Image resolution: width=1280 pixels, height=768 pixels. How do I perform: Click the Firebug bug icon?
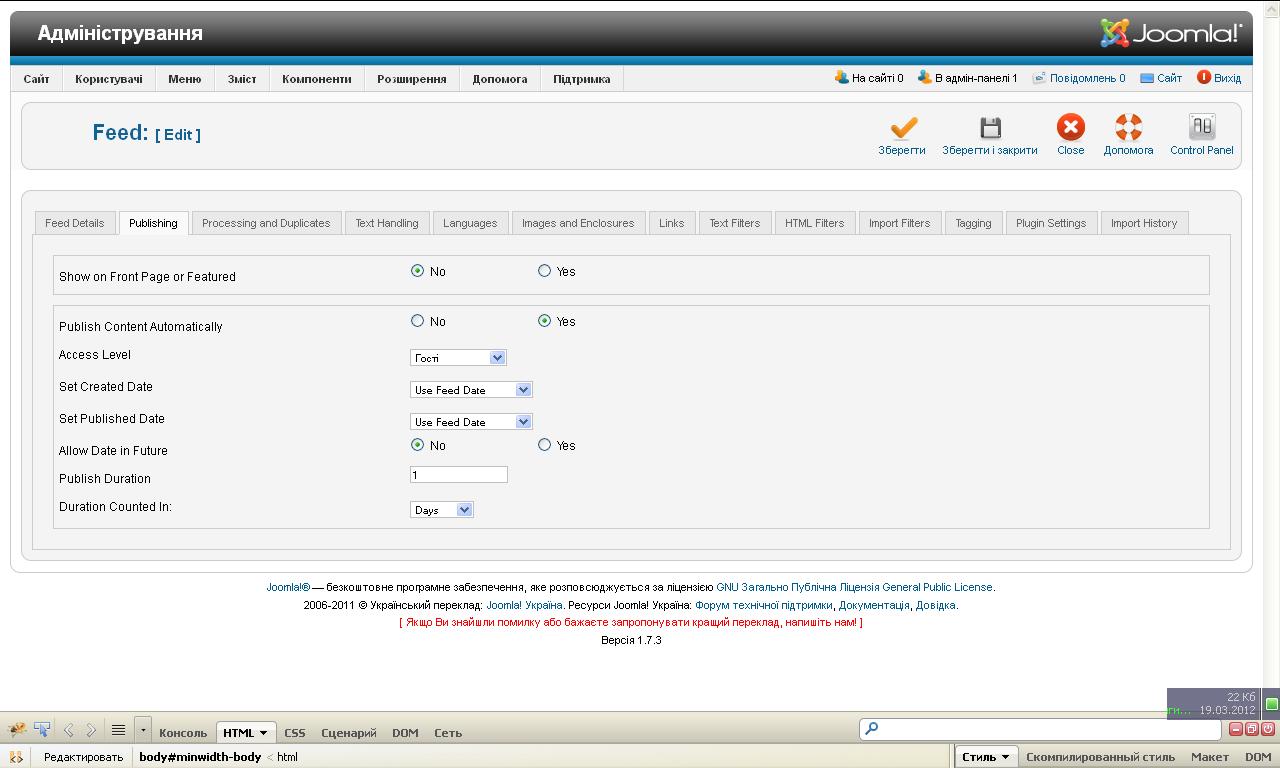pyautogui.click(x=17, y=730)
